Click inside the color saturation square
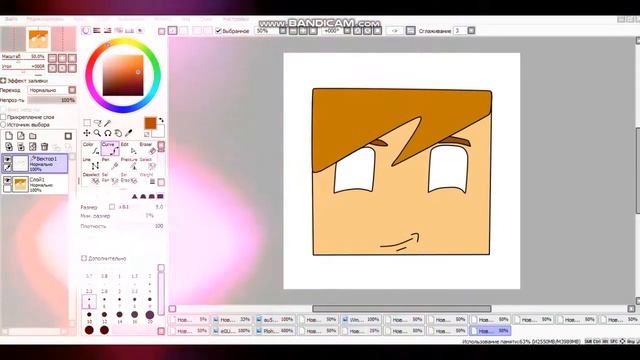The height and width of the screenshot is (360, 640). [x=123, y=76]
